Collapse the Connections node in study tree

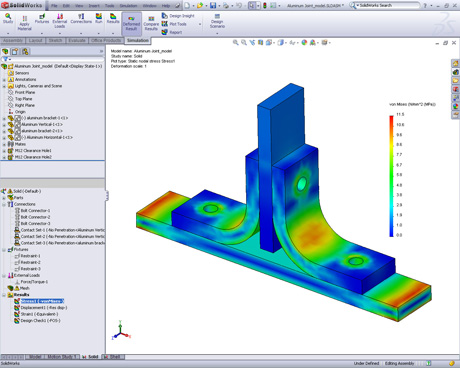4,204
